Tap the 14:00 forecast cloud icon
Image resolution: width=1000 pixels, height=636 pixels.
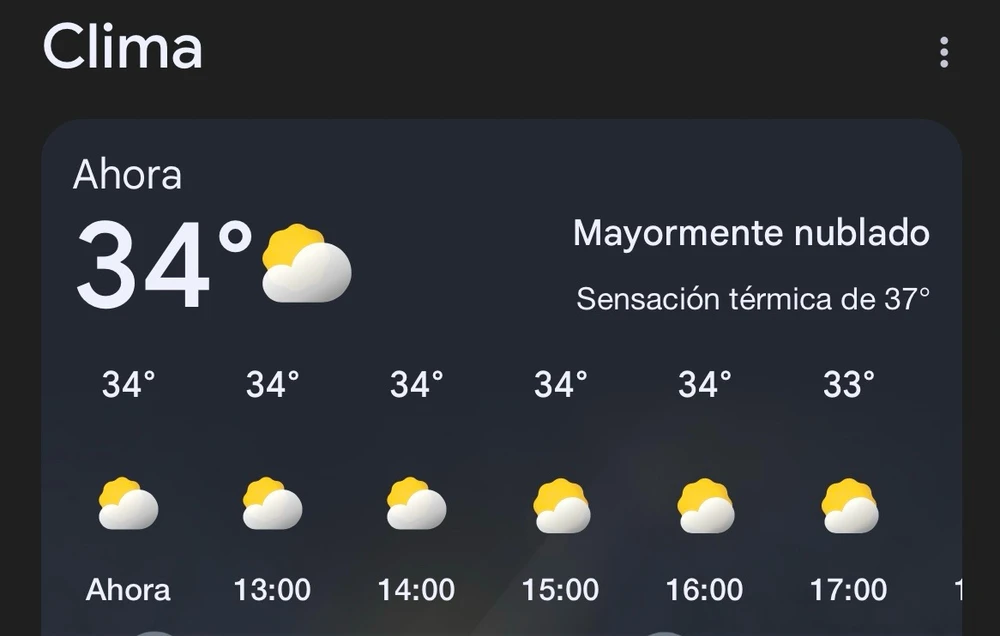click(416, 504)
